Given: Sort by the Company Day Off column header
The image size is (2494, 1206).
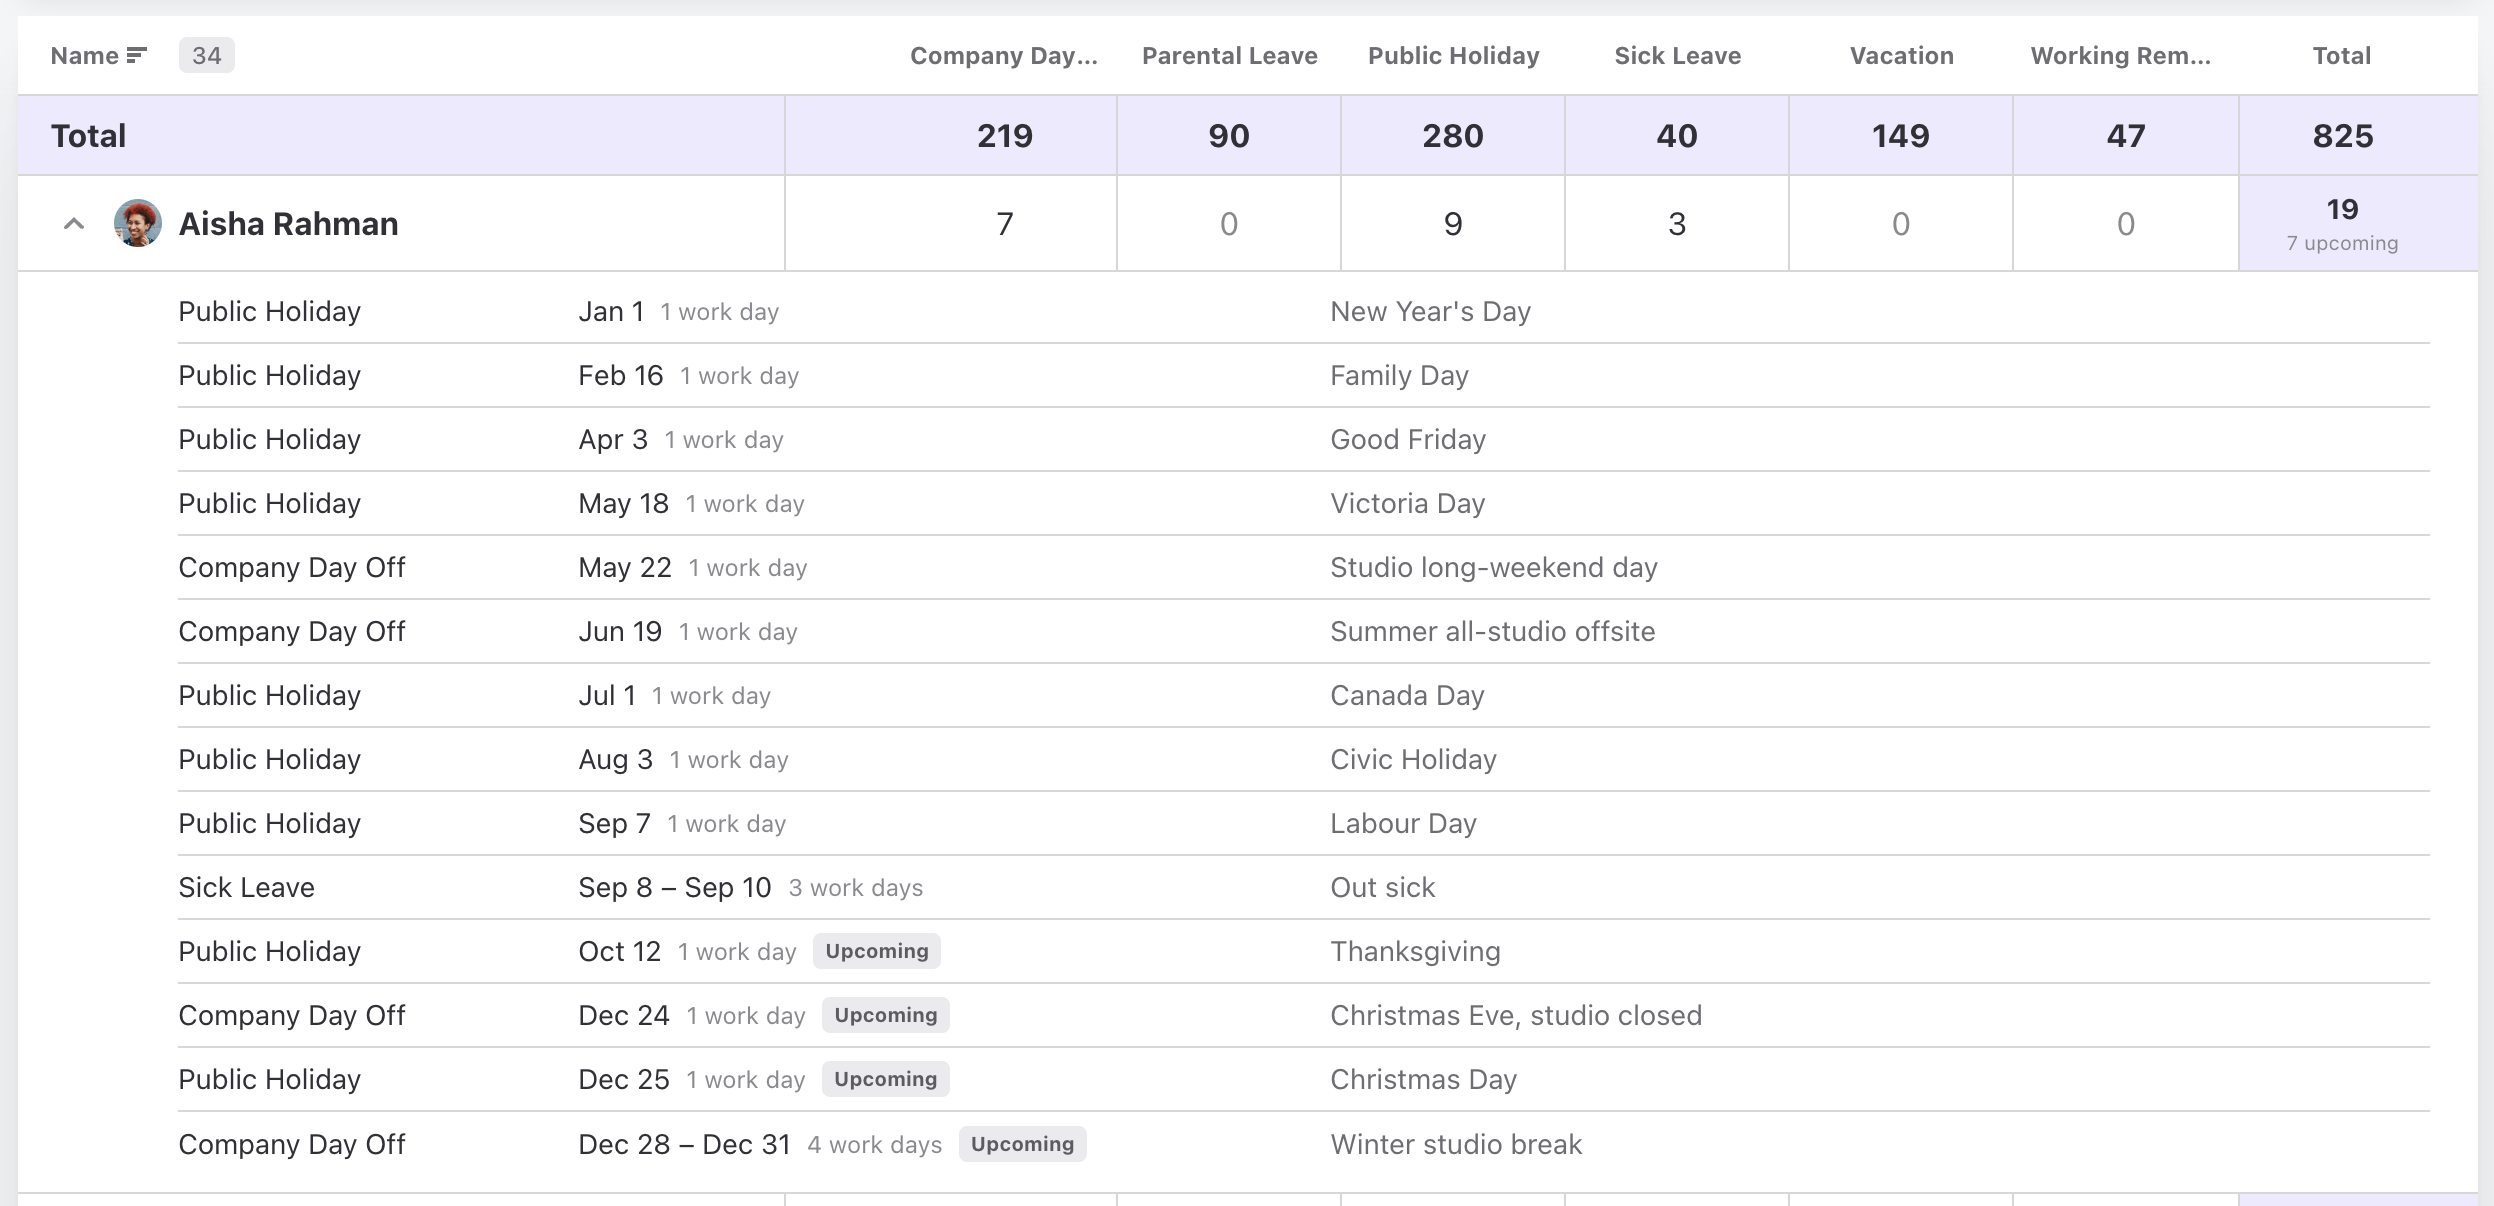Looking at the screenshot, I should pos(1004,55).
